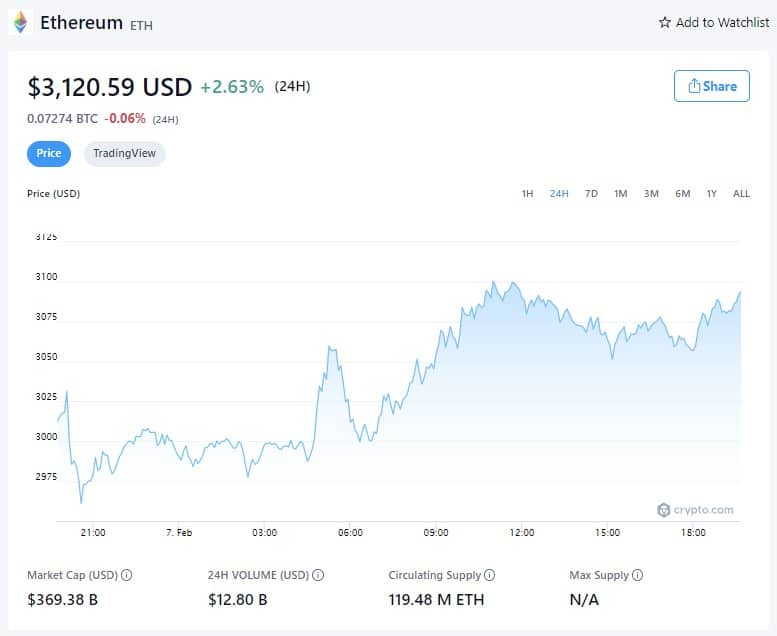The width and height of the screenshot is (777, 636).
Task: Switch to the Price chart tab
Action: [49, 154]
